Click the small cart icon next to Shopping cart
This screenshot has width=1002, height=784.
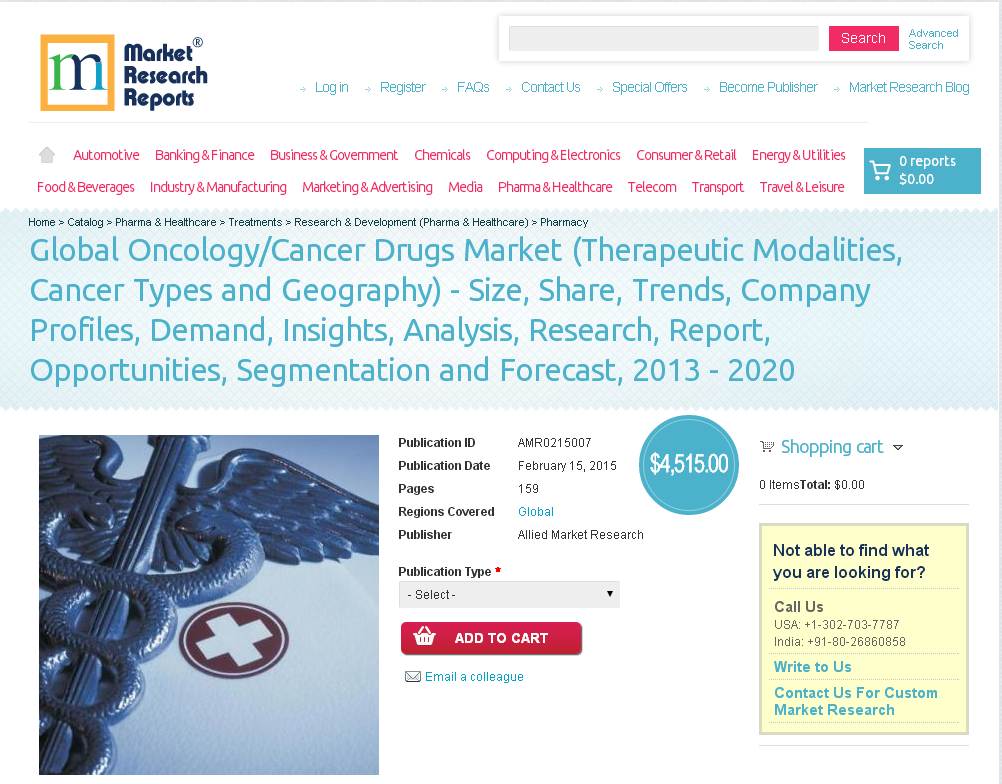[767, 446]
